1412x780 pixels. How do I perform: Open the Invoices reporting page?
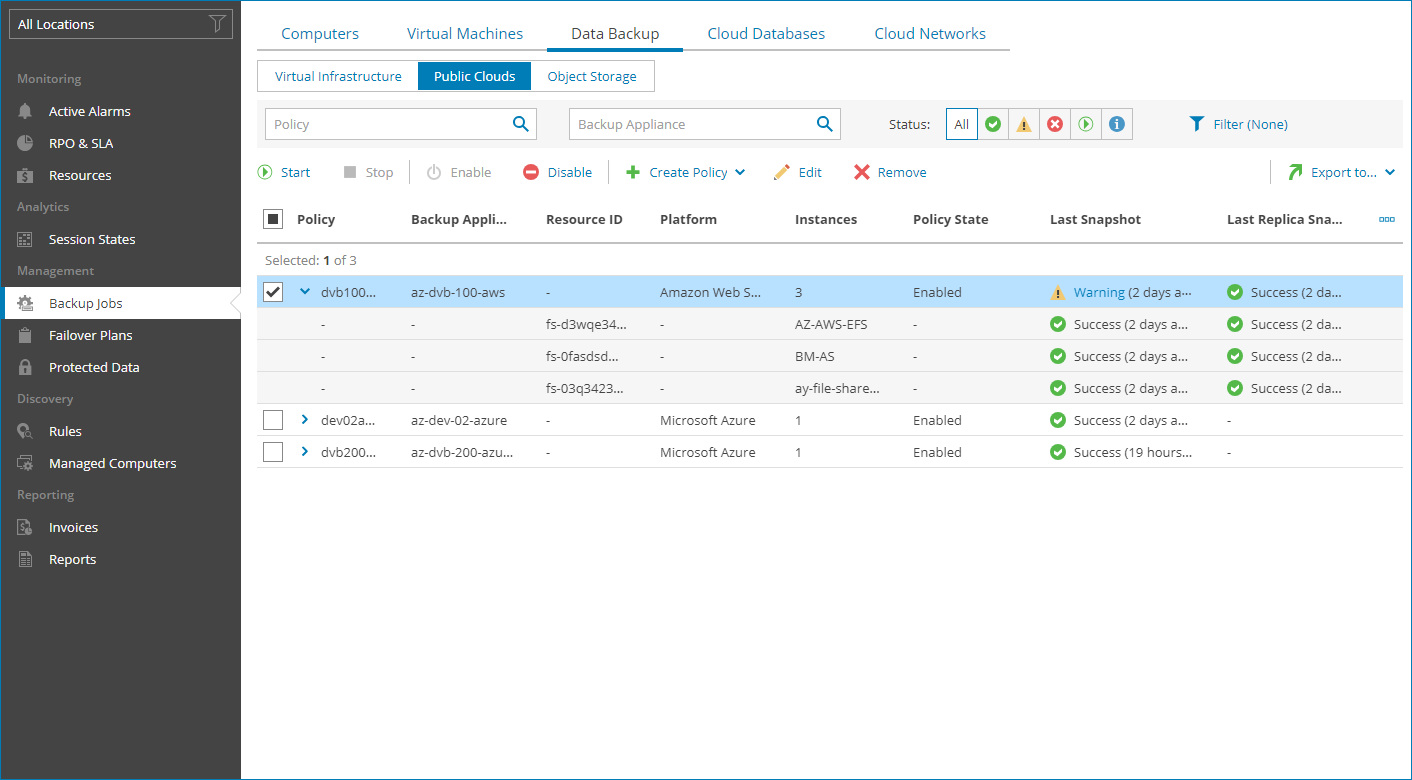pyautogui.click(x=75, y=527)
